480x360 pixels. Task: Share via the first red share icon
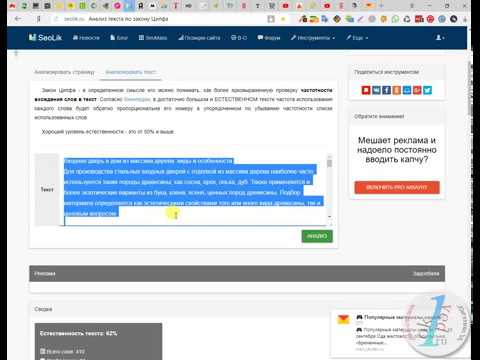point(366,90)
